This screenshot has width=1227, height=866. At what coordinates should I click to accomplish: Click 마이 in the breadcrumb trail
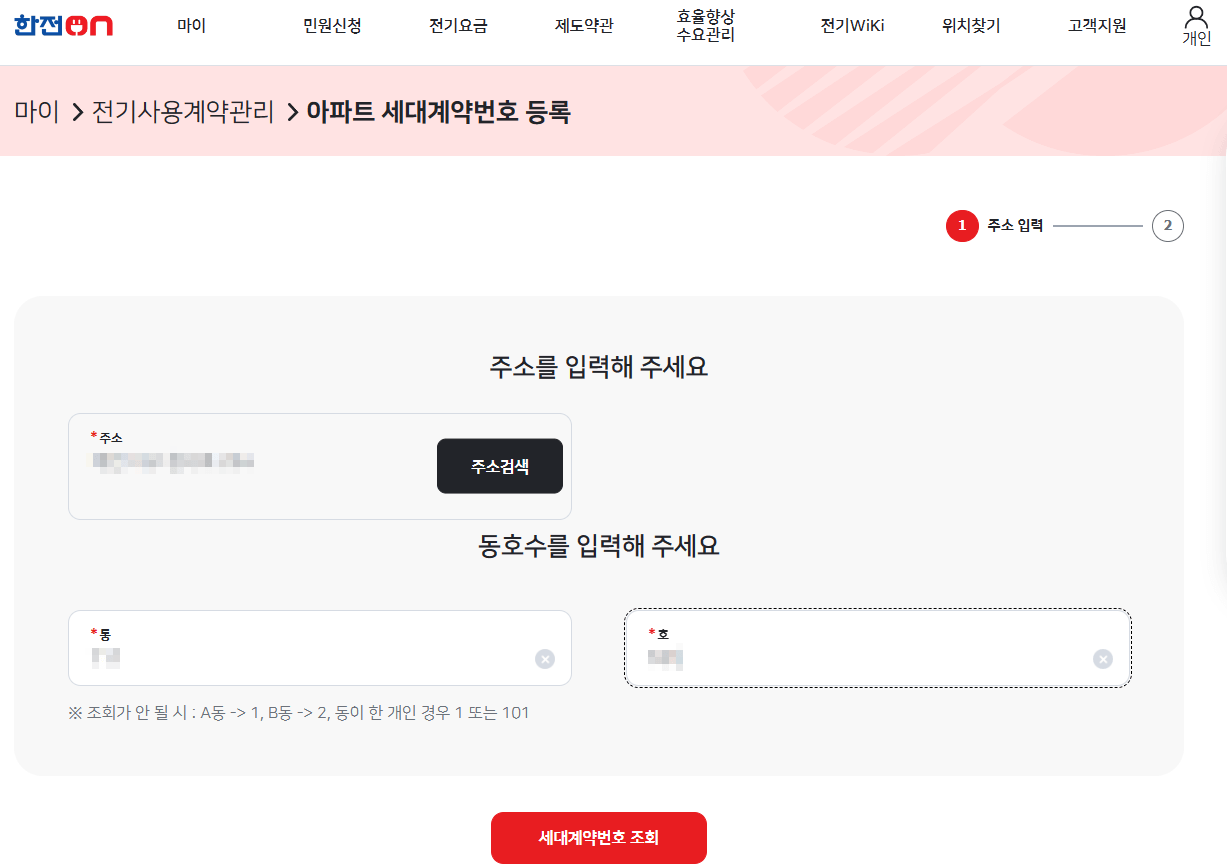pyautogui.click(x=35, y=114)
